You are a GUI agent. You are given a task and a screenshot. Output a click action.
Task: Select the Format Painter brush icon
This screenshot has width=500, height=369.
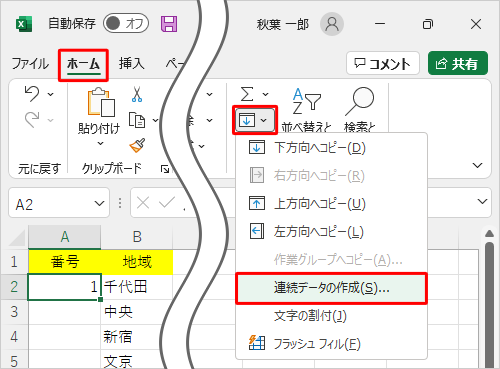(137, 146)
